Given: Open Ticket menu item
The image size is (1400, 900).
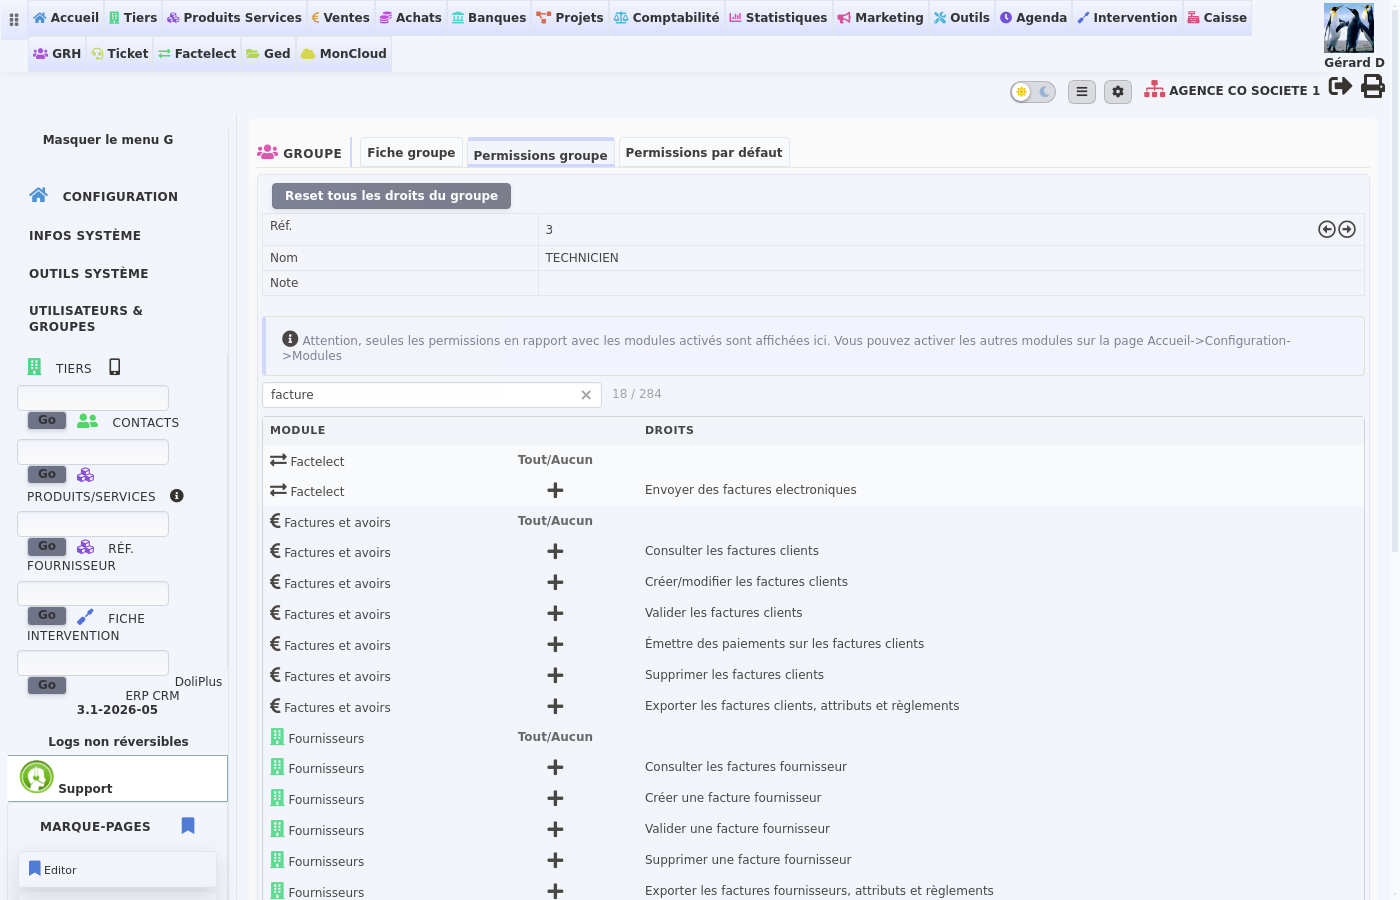Looking at the screenshot, I should point(120,54).
